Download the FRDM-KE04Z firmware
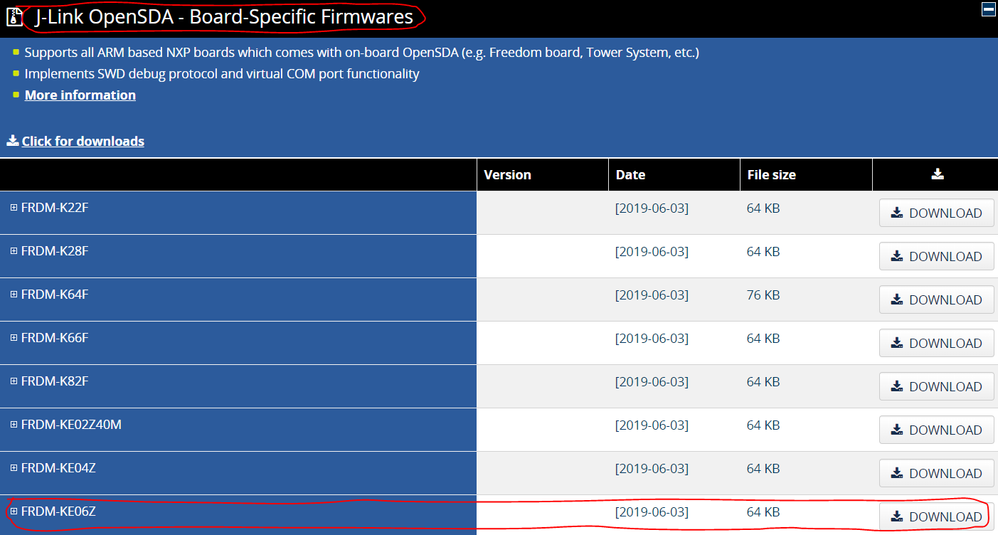 (x=936, y=473)
